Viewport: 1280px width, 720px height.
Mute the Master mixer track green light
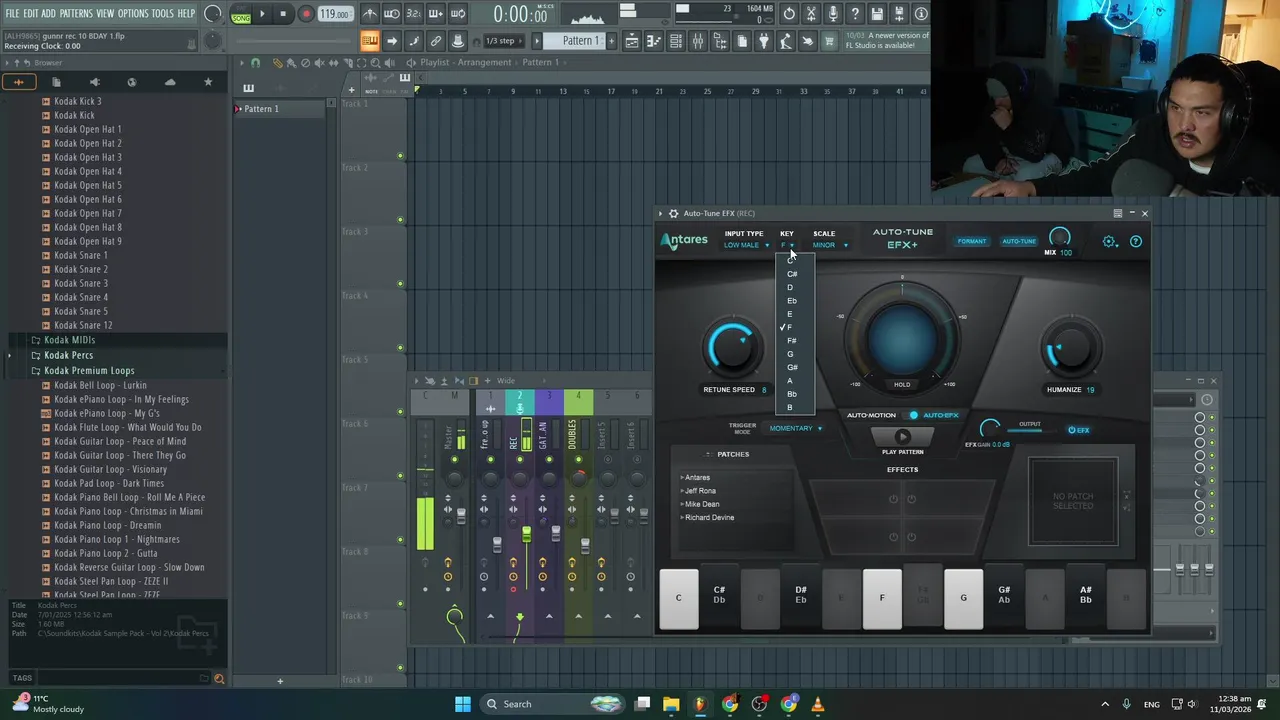point(454,460)
